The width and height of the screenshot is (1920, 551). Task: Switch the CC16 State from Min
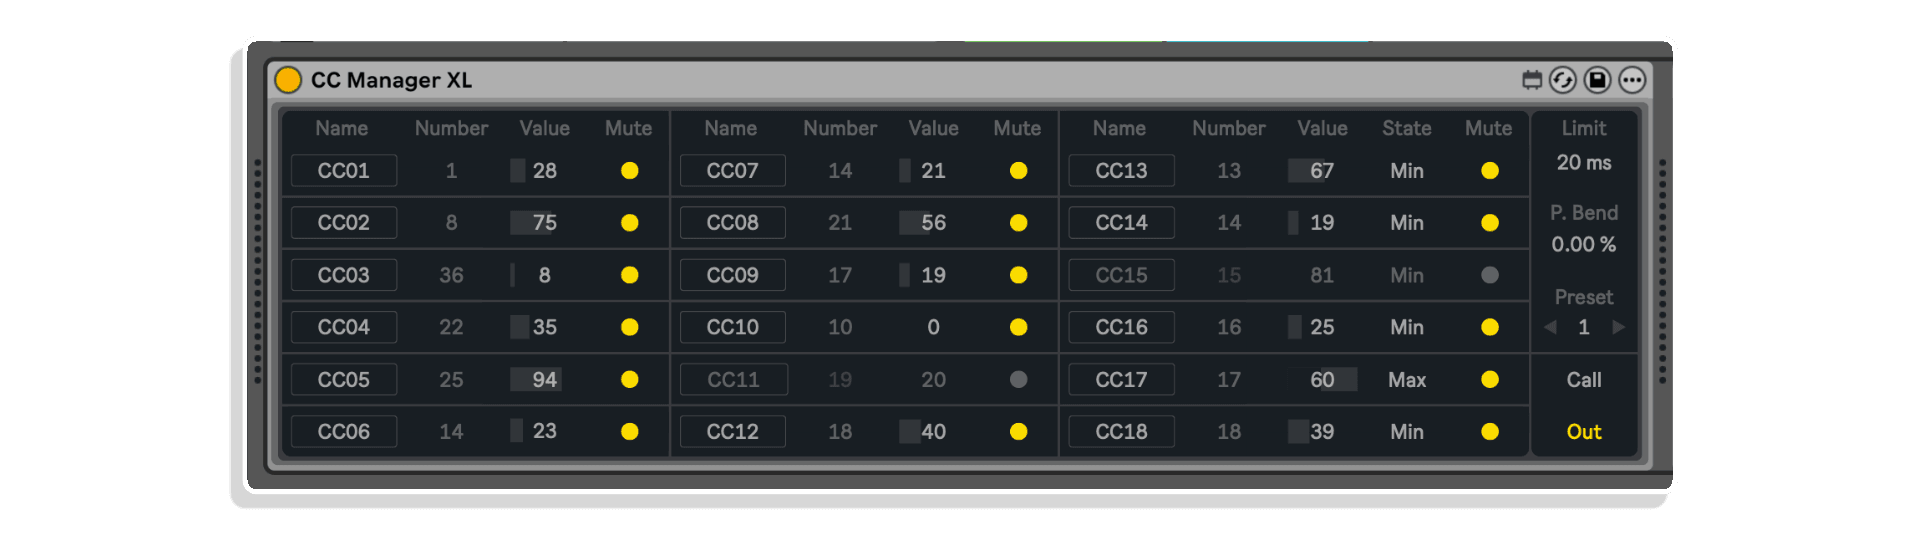click(1407, 327)
